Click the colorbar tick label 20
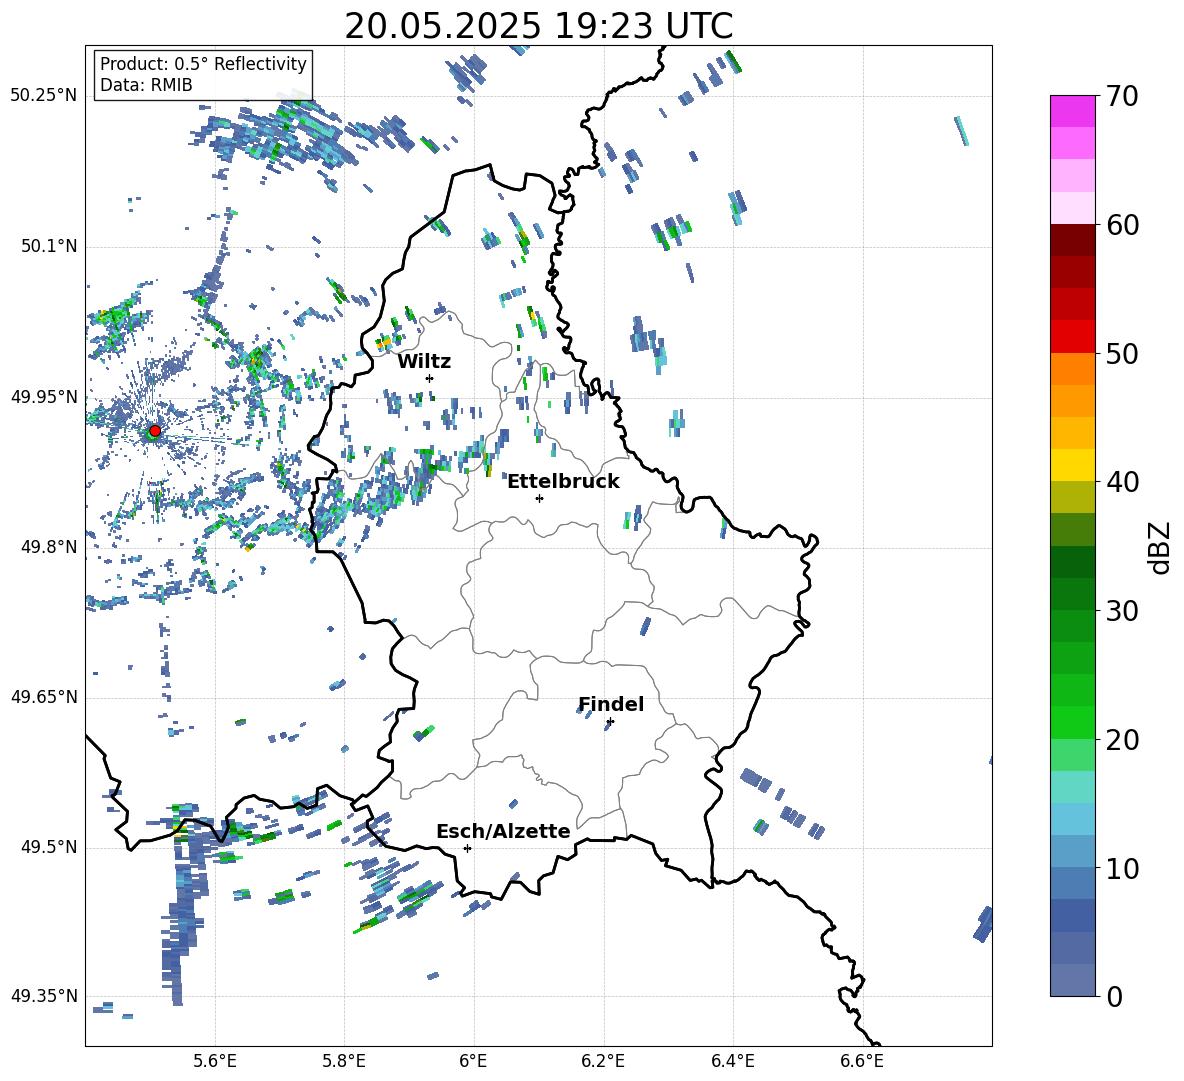Screen dimensions: 1184x1081 [x=1123, y=740]
